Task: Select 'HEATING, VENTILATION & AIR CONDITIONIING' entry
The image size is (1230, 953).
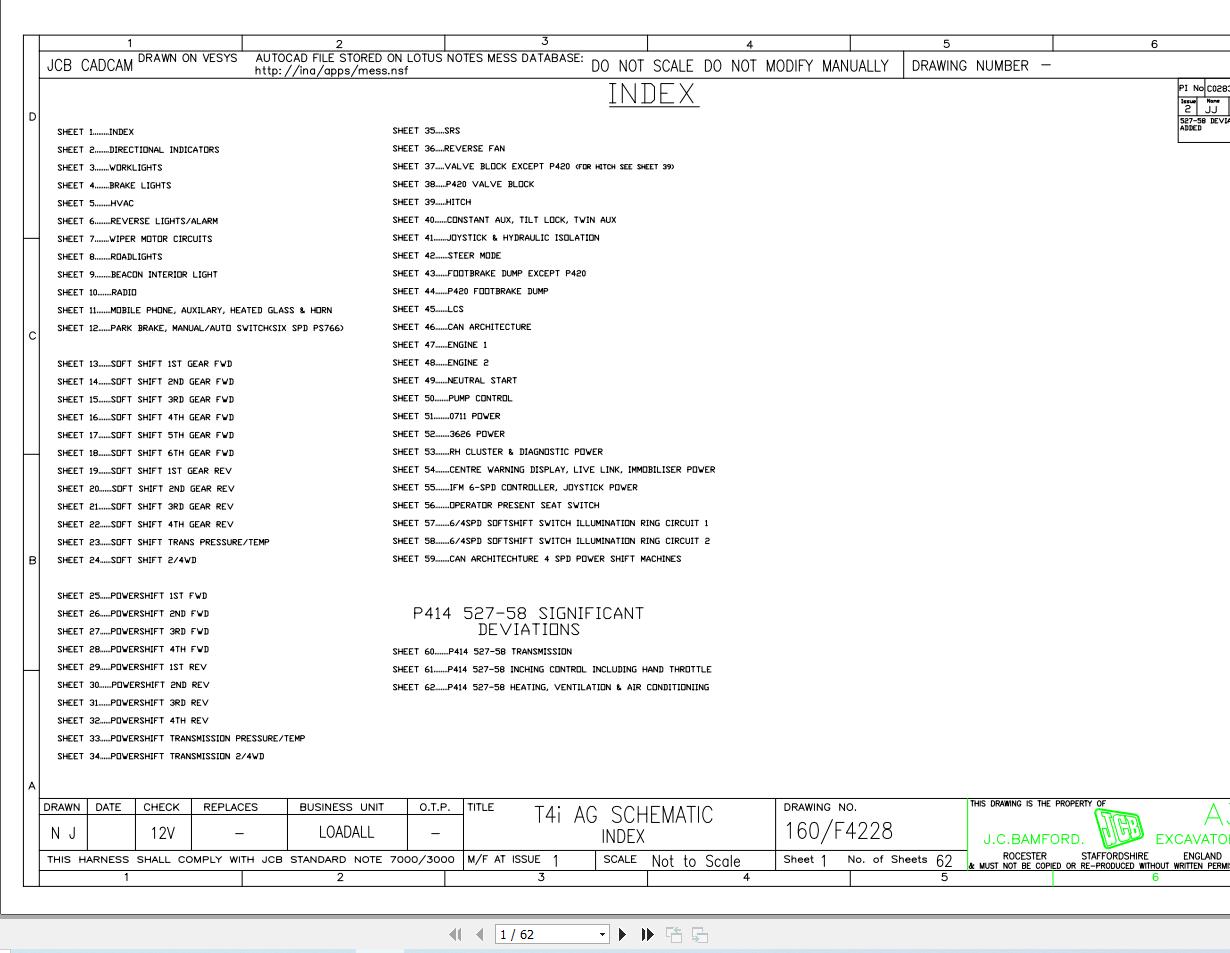Action: click(x=551, y=688)
